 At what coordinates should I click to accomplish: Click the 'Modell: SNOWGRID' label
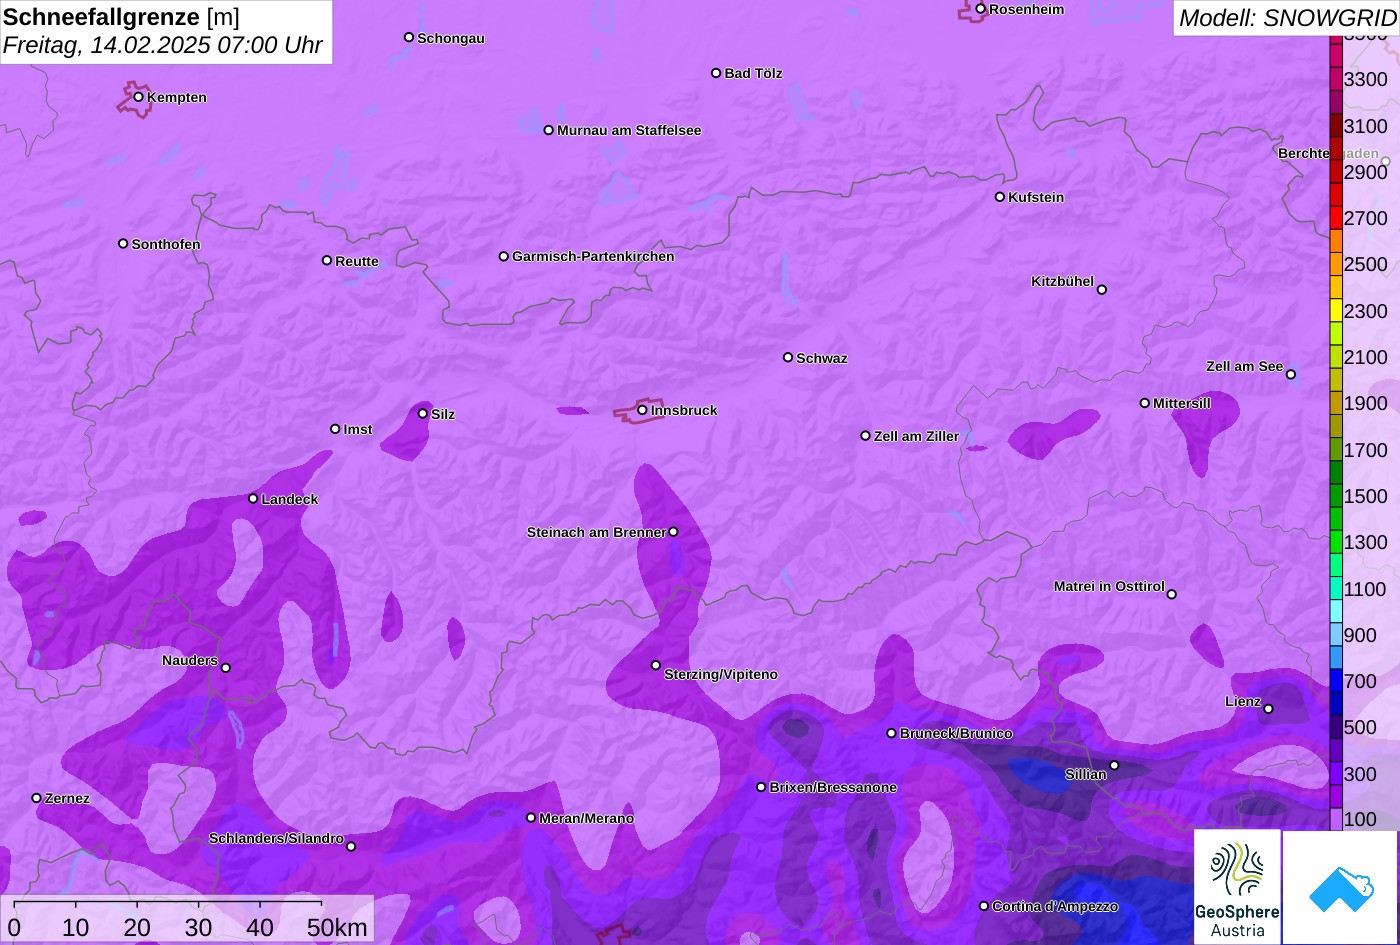pos(1287,18)
